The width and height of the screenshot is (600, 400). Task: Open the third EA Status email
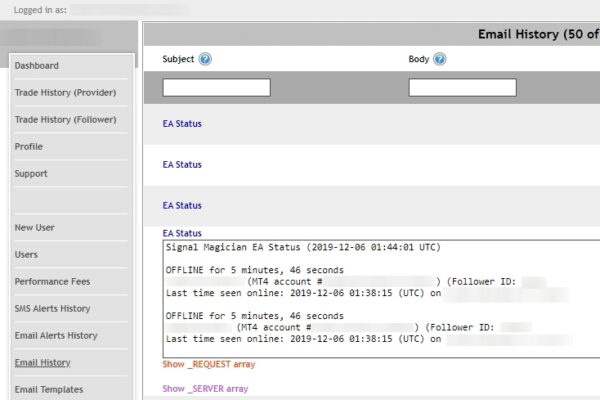pyautogui.click(x=182, y=205)
